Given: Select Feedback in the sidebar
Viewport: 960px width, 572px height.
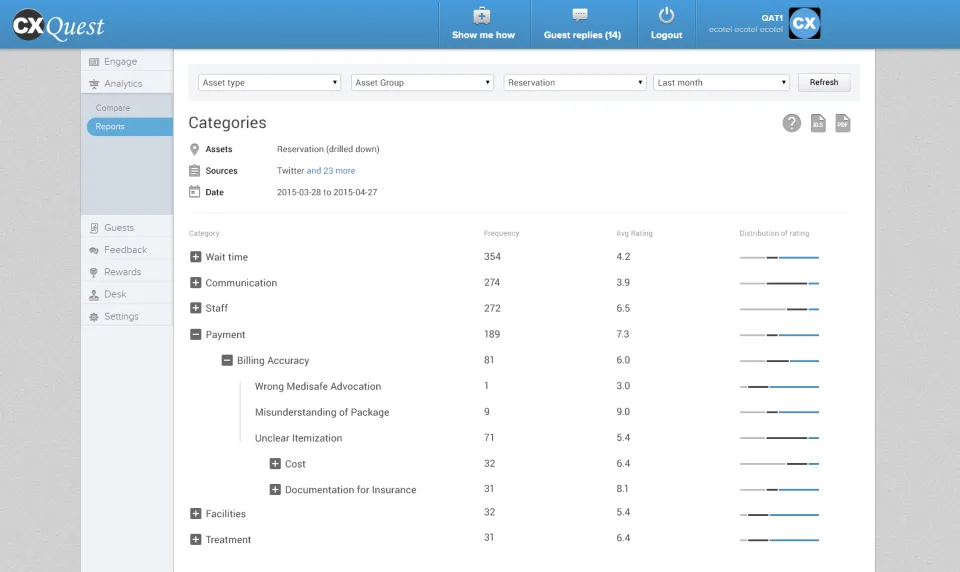Looking at the screenshot, I should [x=127, y=250].
